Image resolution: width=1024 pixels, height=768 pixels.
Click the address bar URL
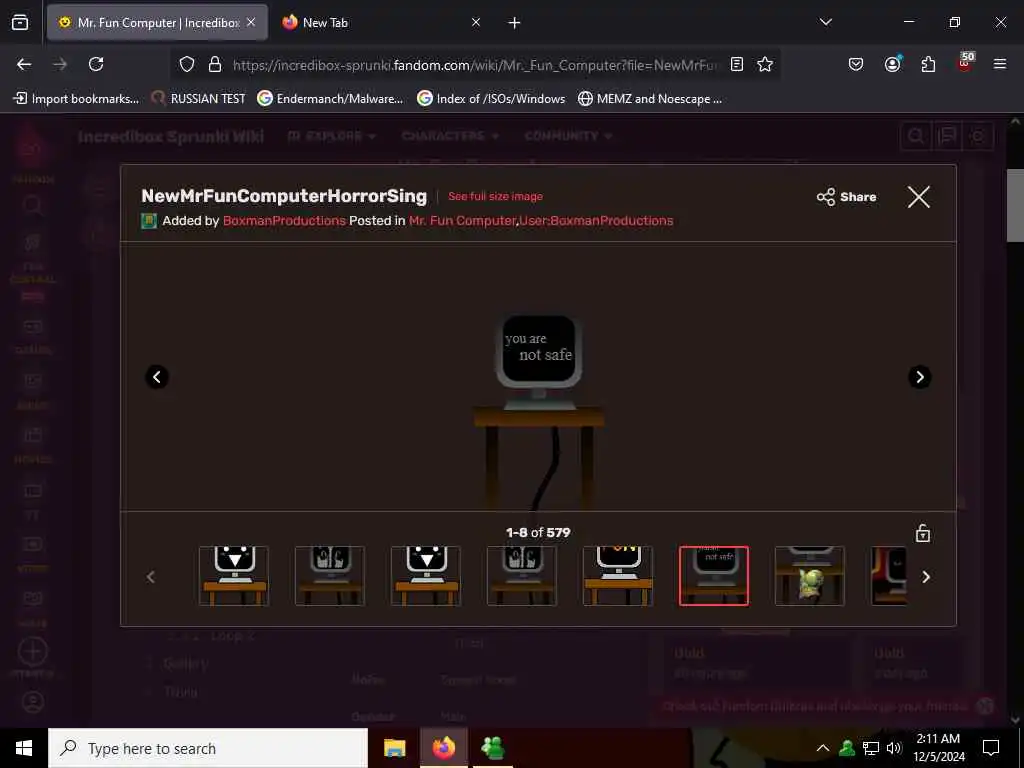(474, 65)
